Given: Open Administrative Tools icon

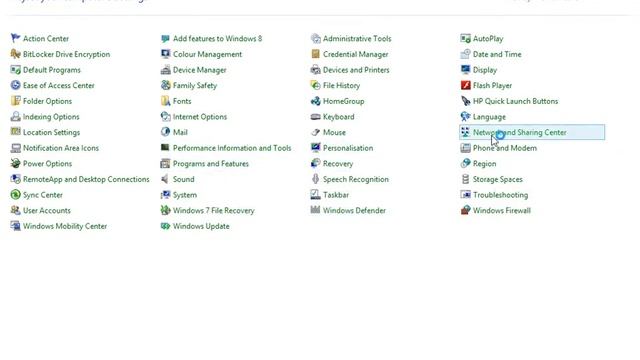Looking at the screenshot, I should point(316,38).
